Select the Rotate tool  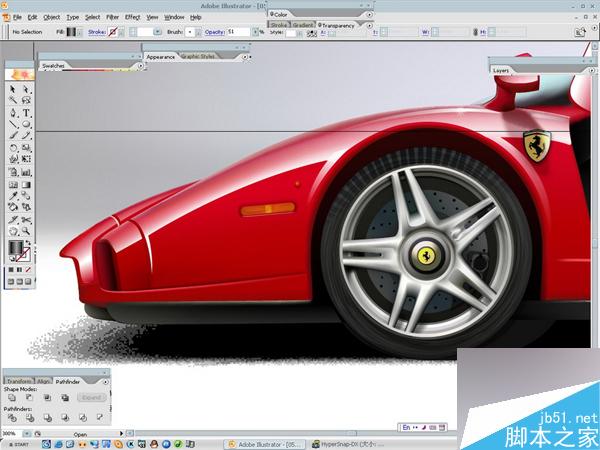13,148
